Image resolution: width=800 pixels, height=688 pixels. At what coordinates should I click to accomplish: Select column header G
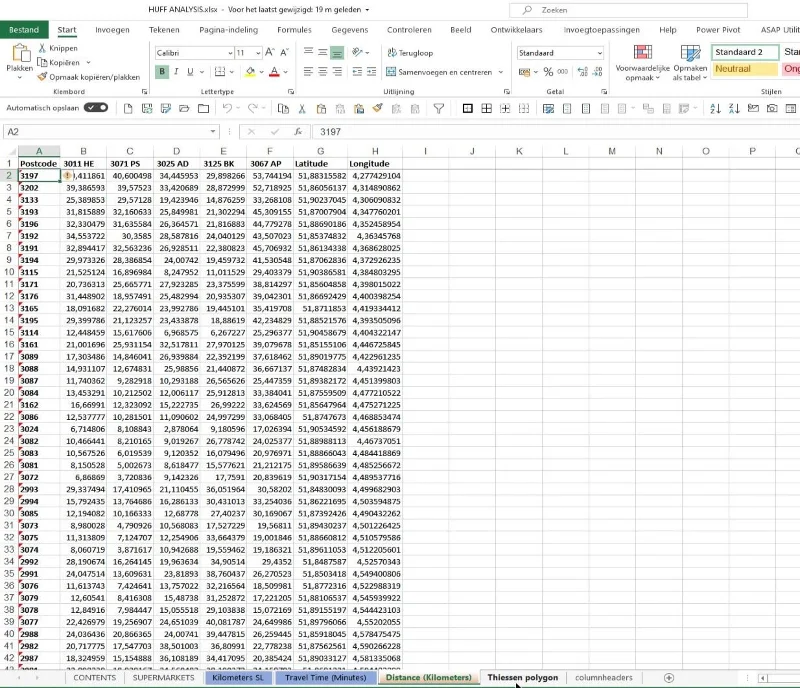click(x=320, y=151)
